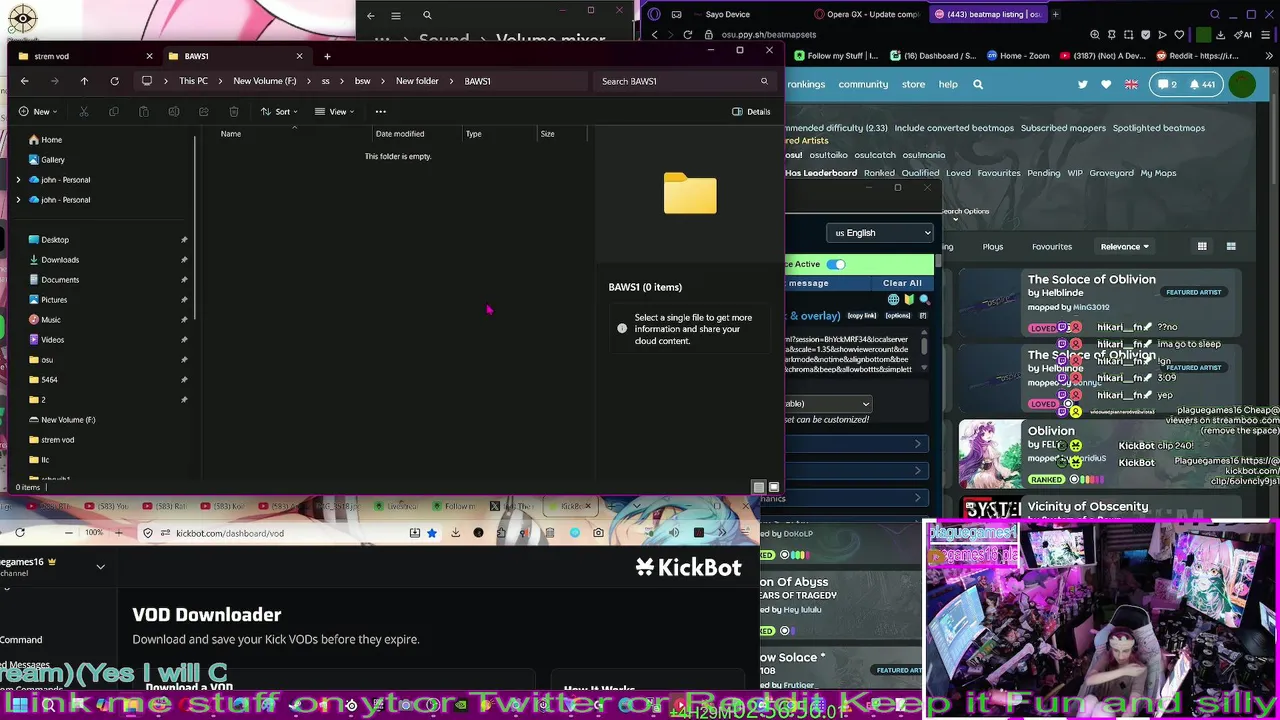Click the Clear All button
Viewport: 1280px width, 720px height.
902,283
